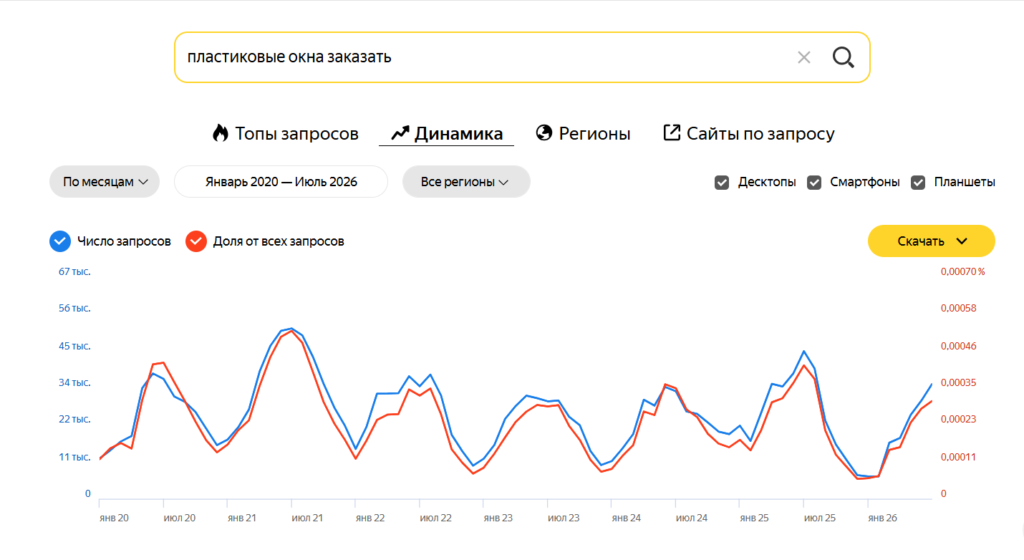Toggle the red Доля от всех запросов checkmark

196,241
